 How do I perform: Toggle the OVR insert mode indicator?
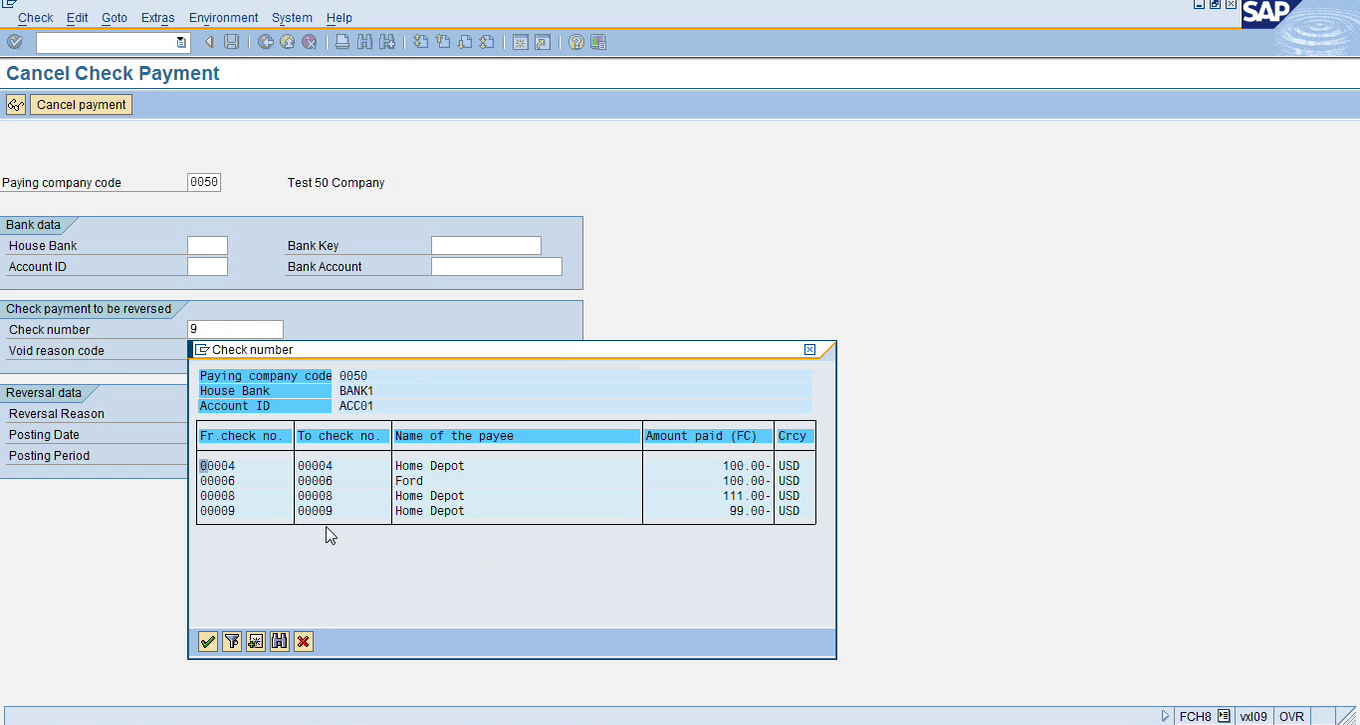pos(1292,716)
